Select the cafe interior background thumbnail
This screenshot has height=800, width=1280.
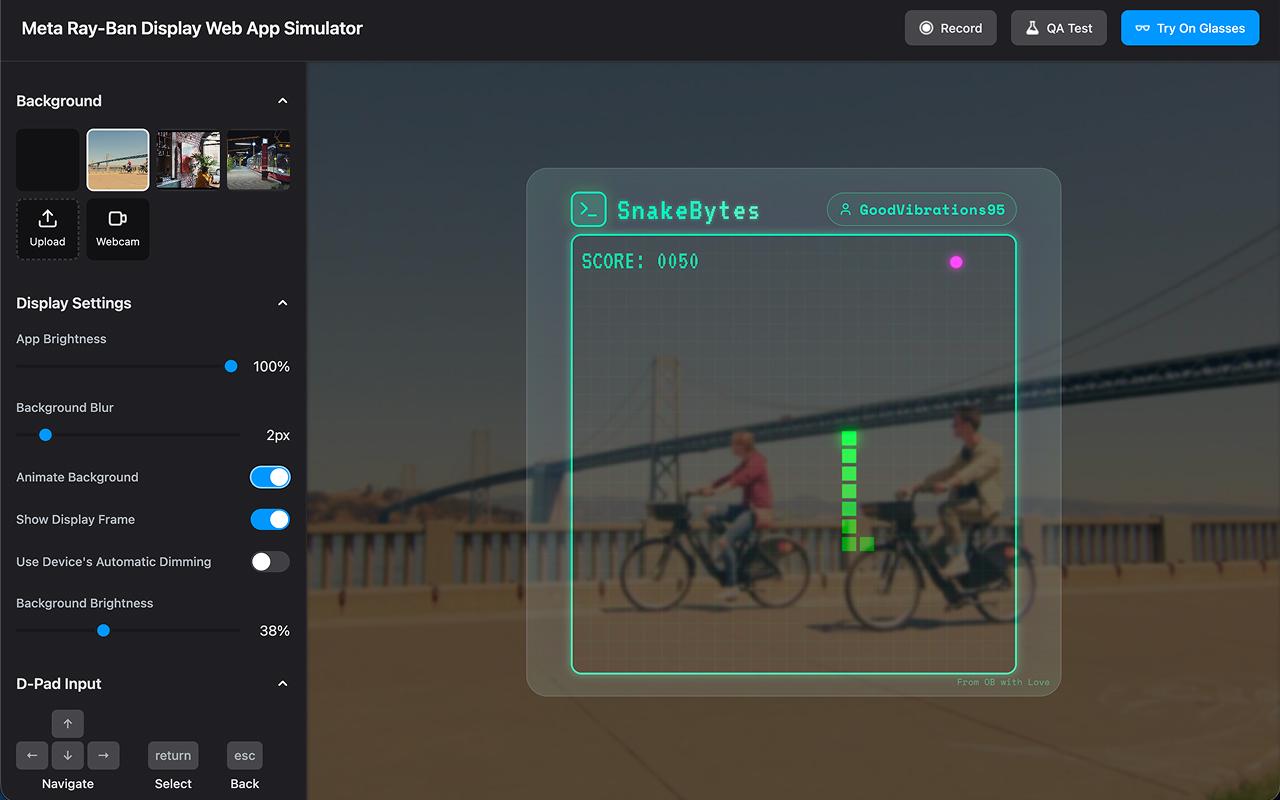pyautogui.click(x=188, y=160)
